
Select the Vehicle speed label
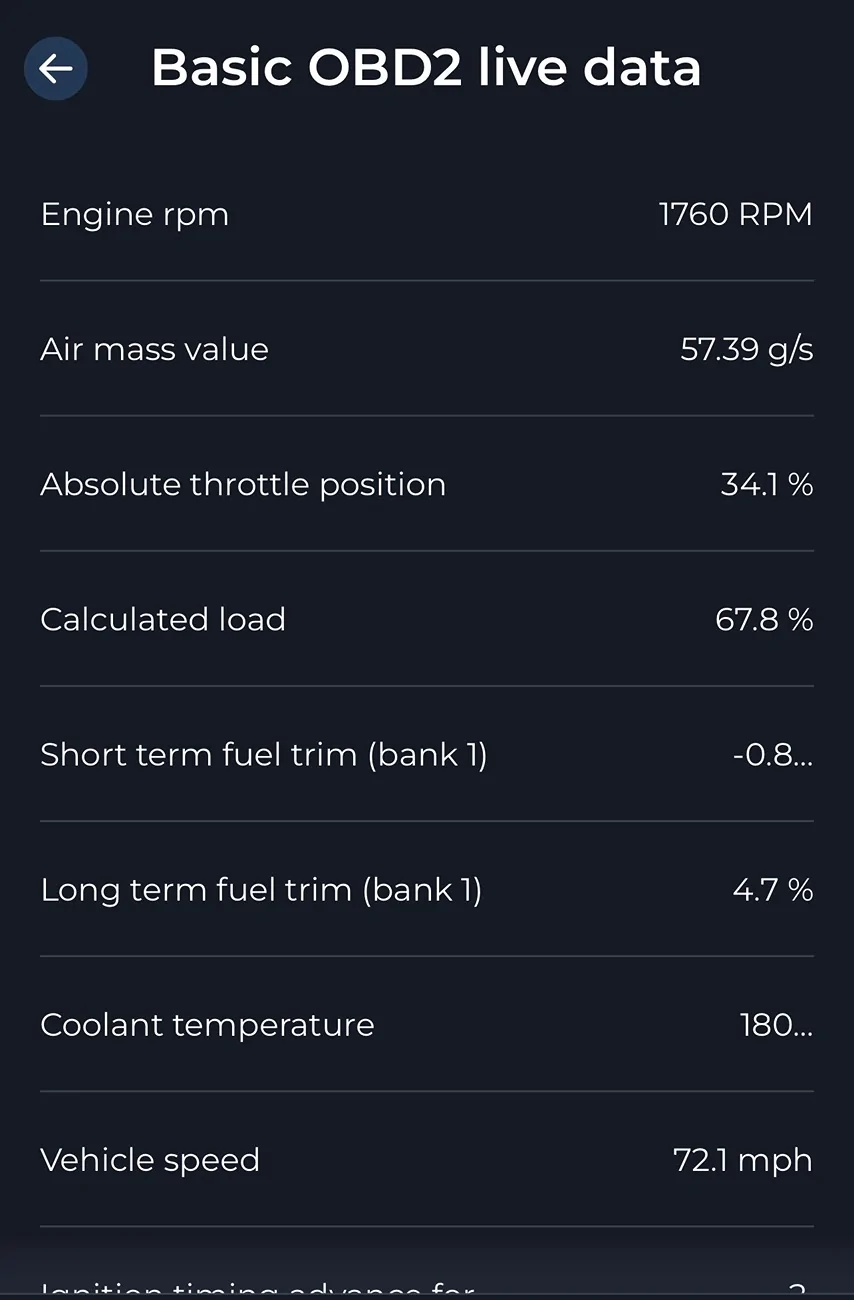click(150, 1160)
